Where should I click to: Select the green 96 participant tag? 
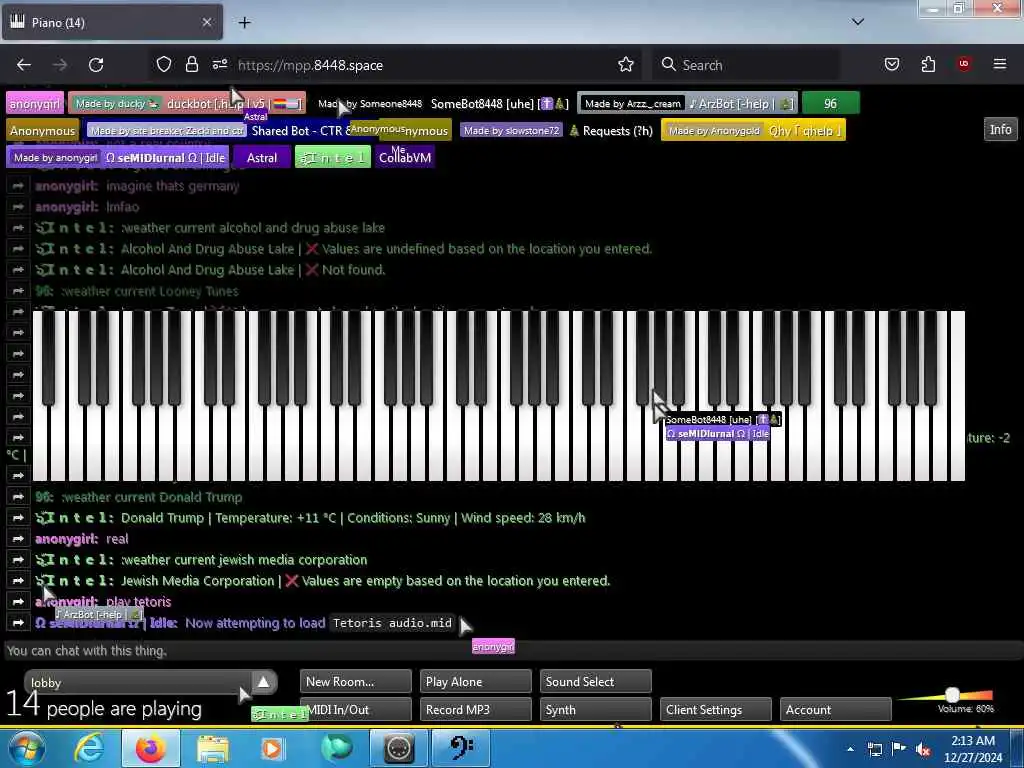830,103
